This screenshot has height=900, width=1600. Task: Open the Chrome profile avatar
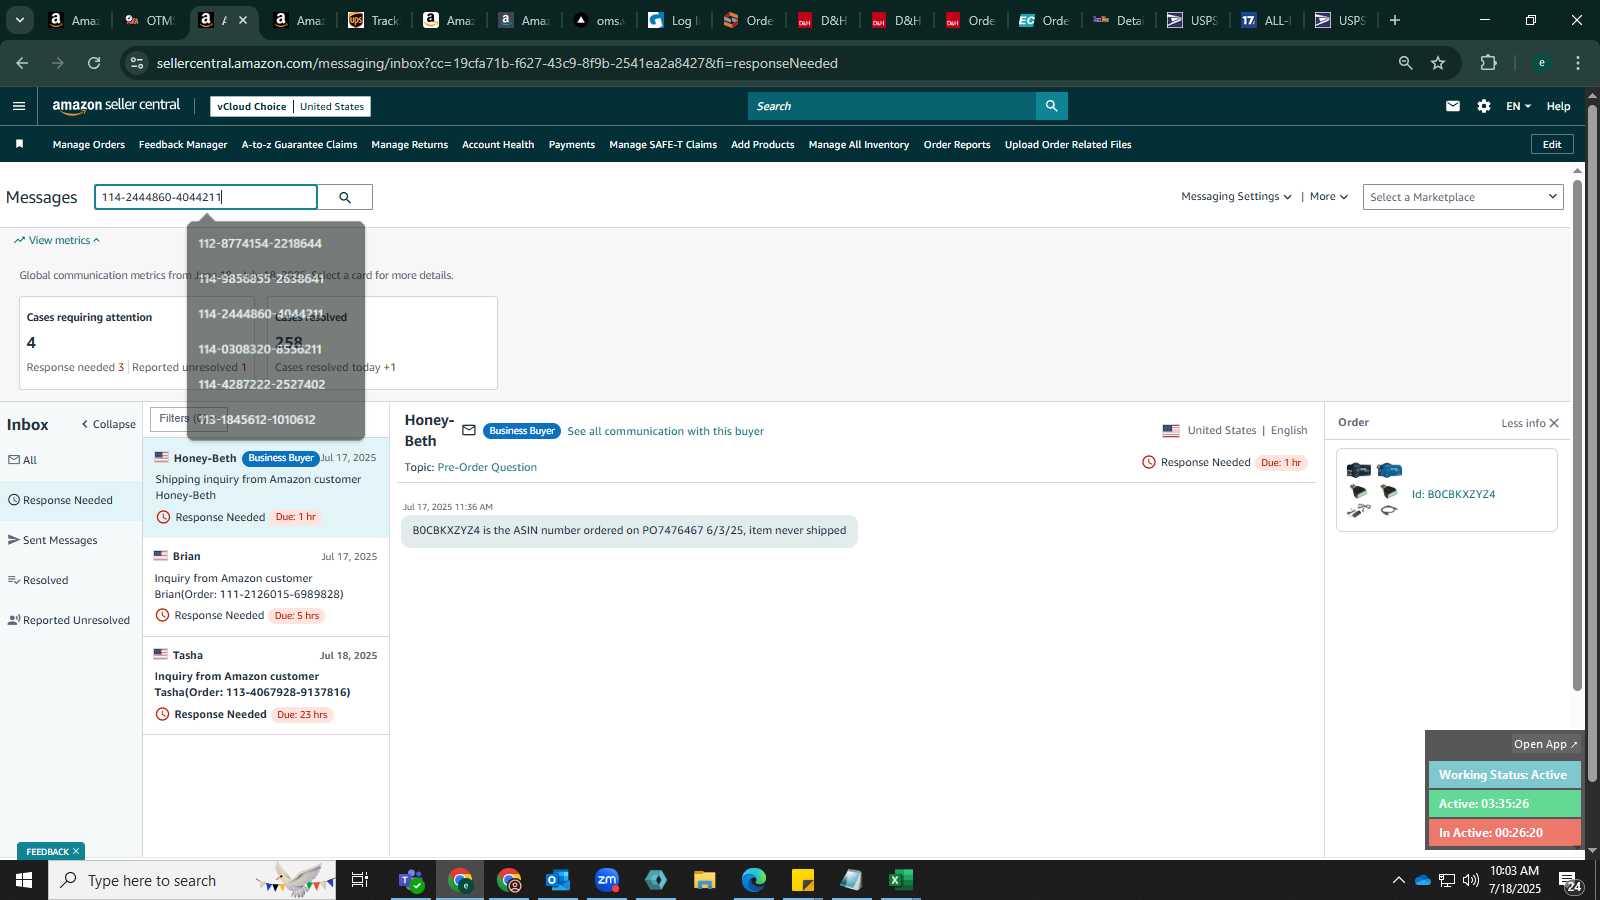(1542, 63)
